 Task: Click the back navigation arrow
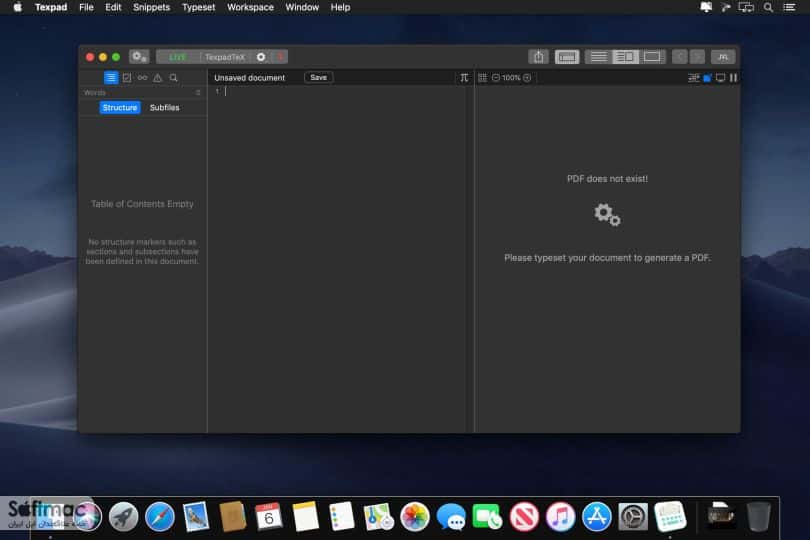click(x=679, y=57)
